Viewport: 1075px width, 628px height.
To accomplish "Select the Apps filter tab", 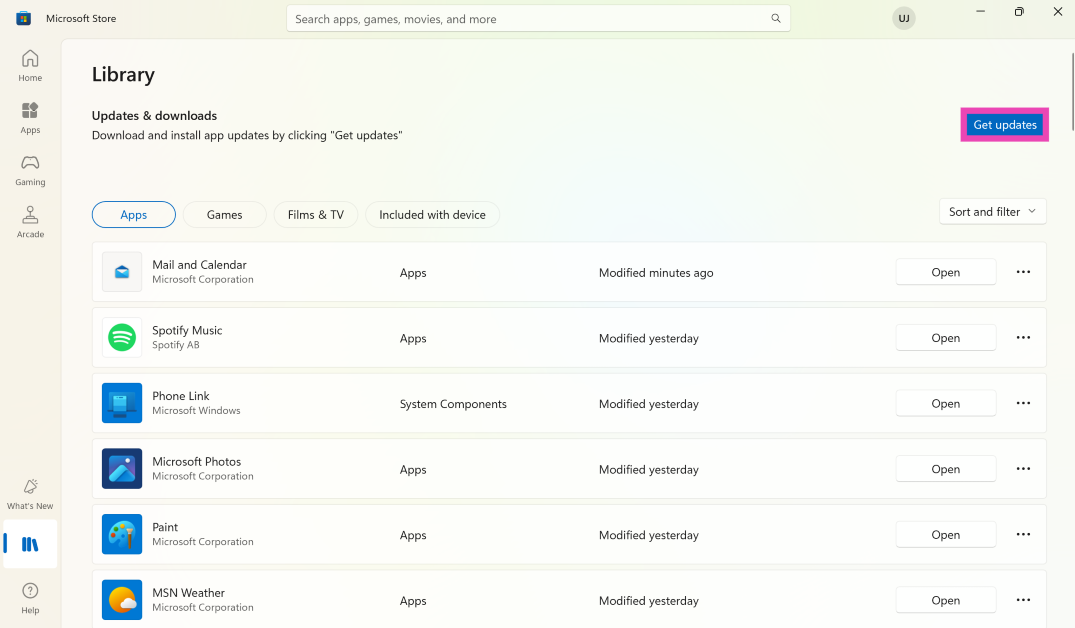I will click(134, 215).
